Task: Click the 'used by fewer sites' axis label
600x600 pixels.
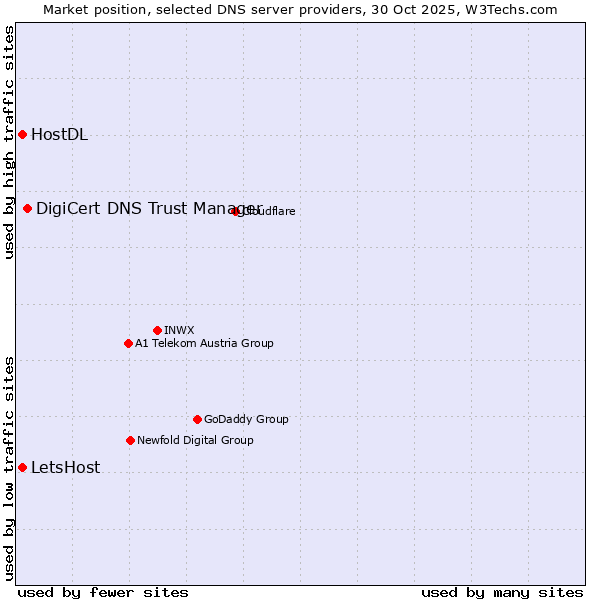Action: pos(103,592)
